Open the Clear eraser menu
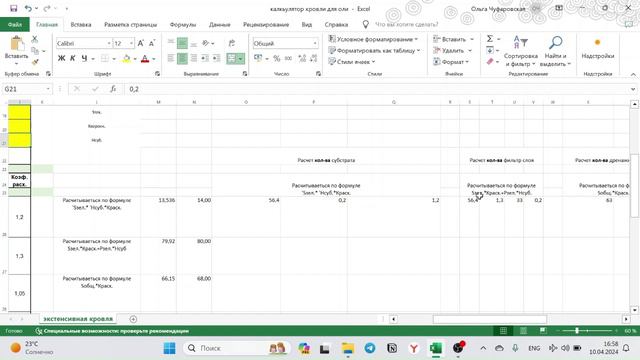 click(x=490, y=62)
